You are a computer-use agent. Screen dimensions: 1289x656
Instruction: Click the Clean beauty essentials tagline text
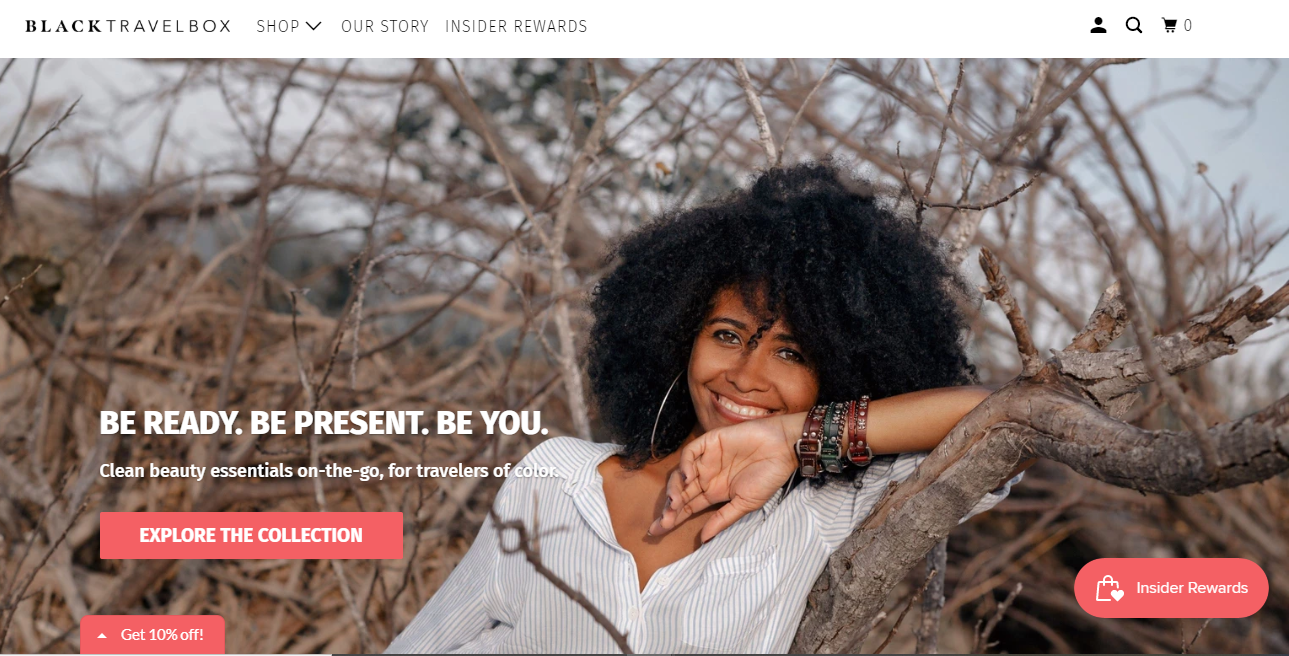point(329,470)
